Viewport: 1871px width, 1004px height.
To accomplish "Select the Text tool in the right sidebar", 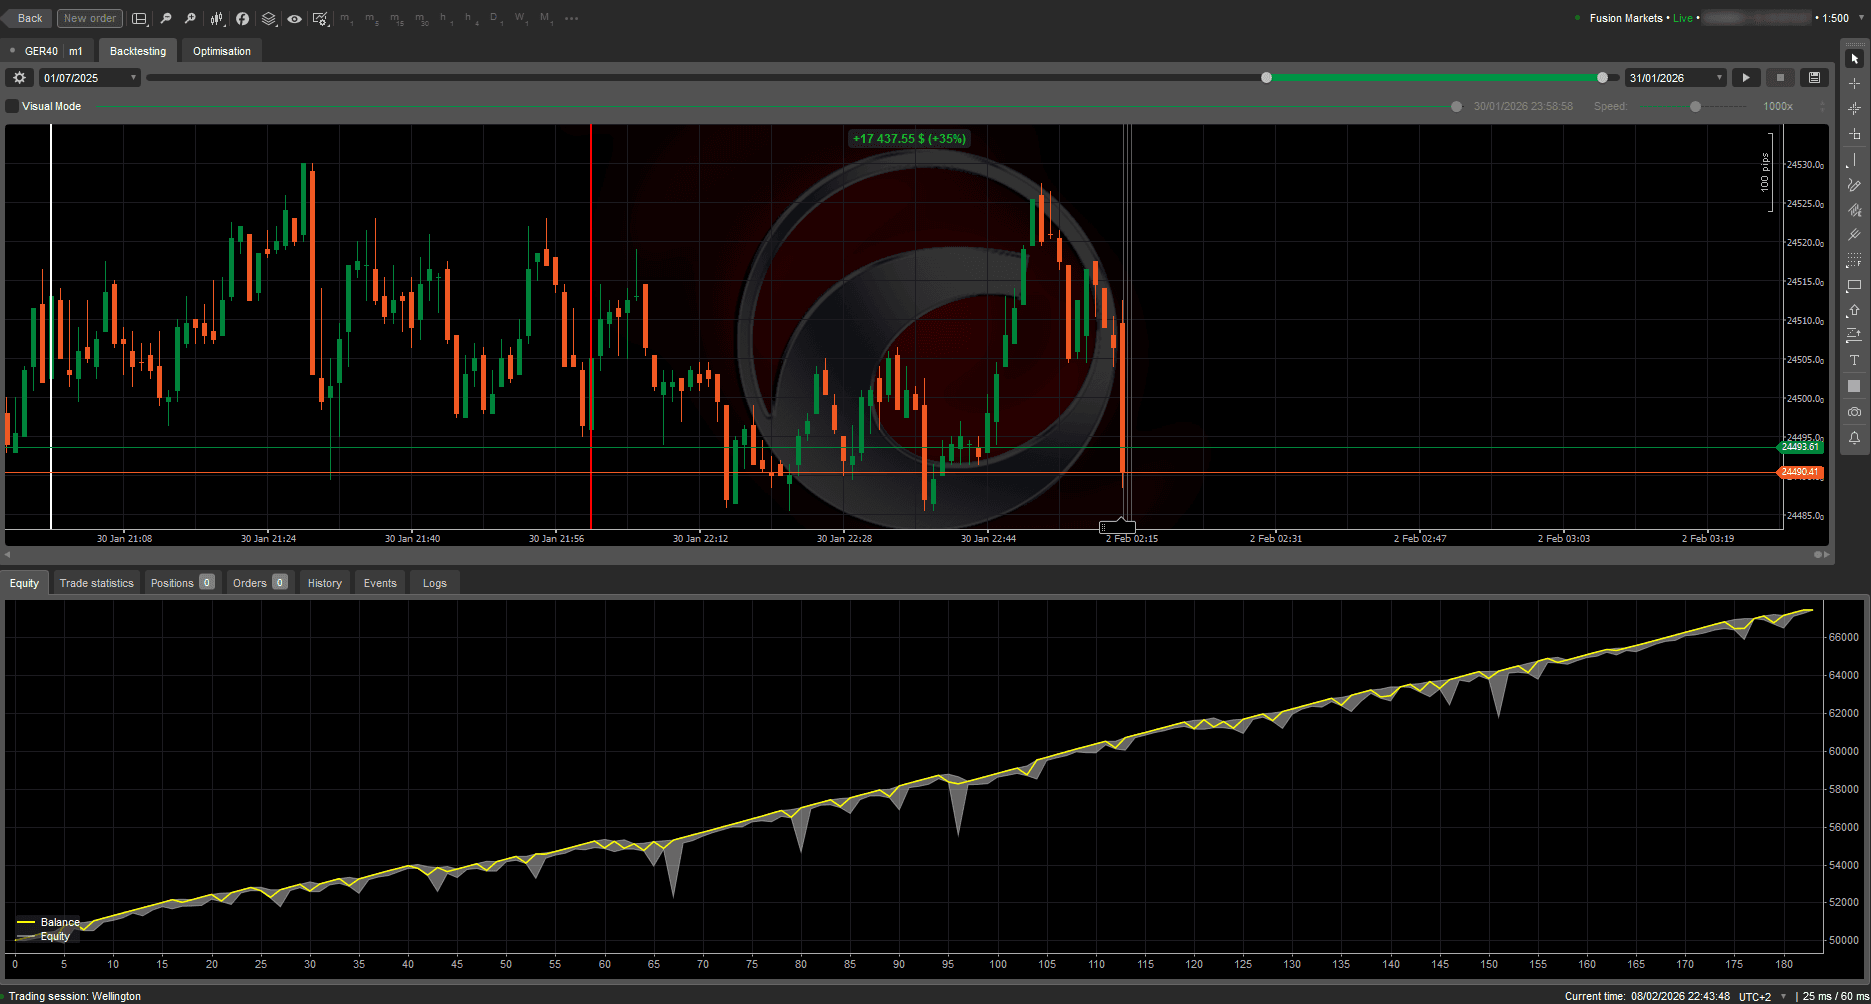I will click(x=1855, y=360).
